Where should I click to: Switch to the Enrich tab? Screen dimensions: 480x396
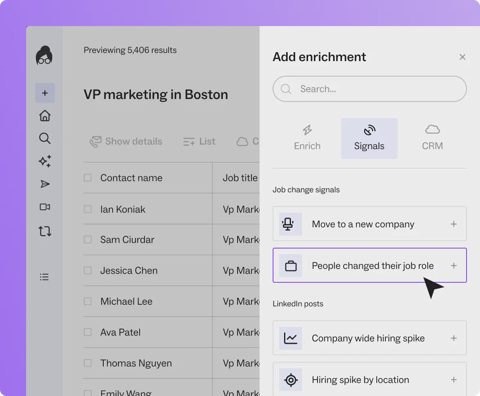coord(307,138)
